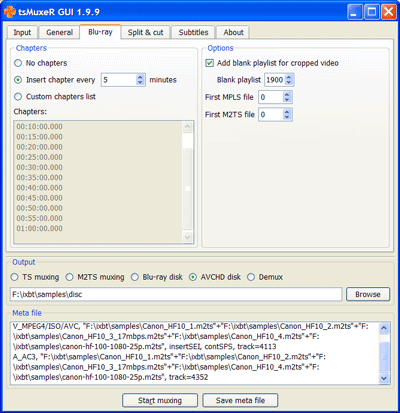Click the Browse button
This screenshot has height=413, width=400.
point(368,294)
